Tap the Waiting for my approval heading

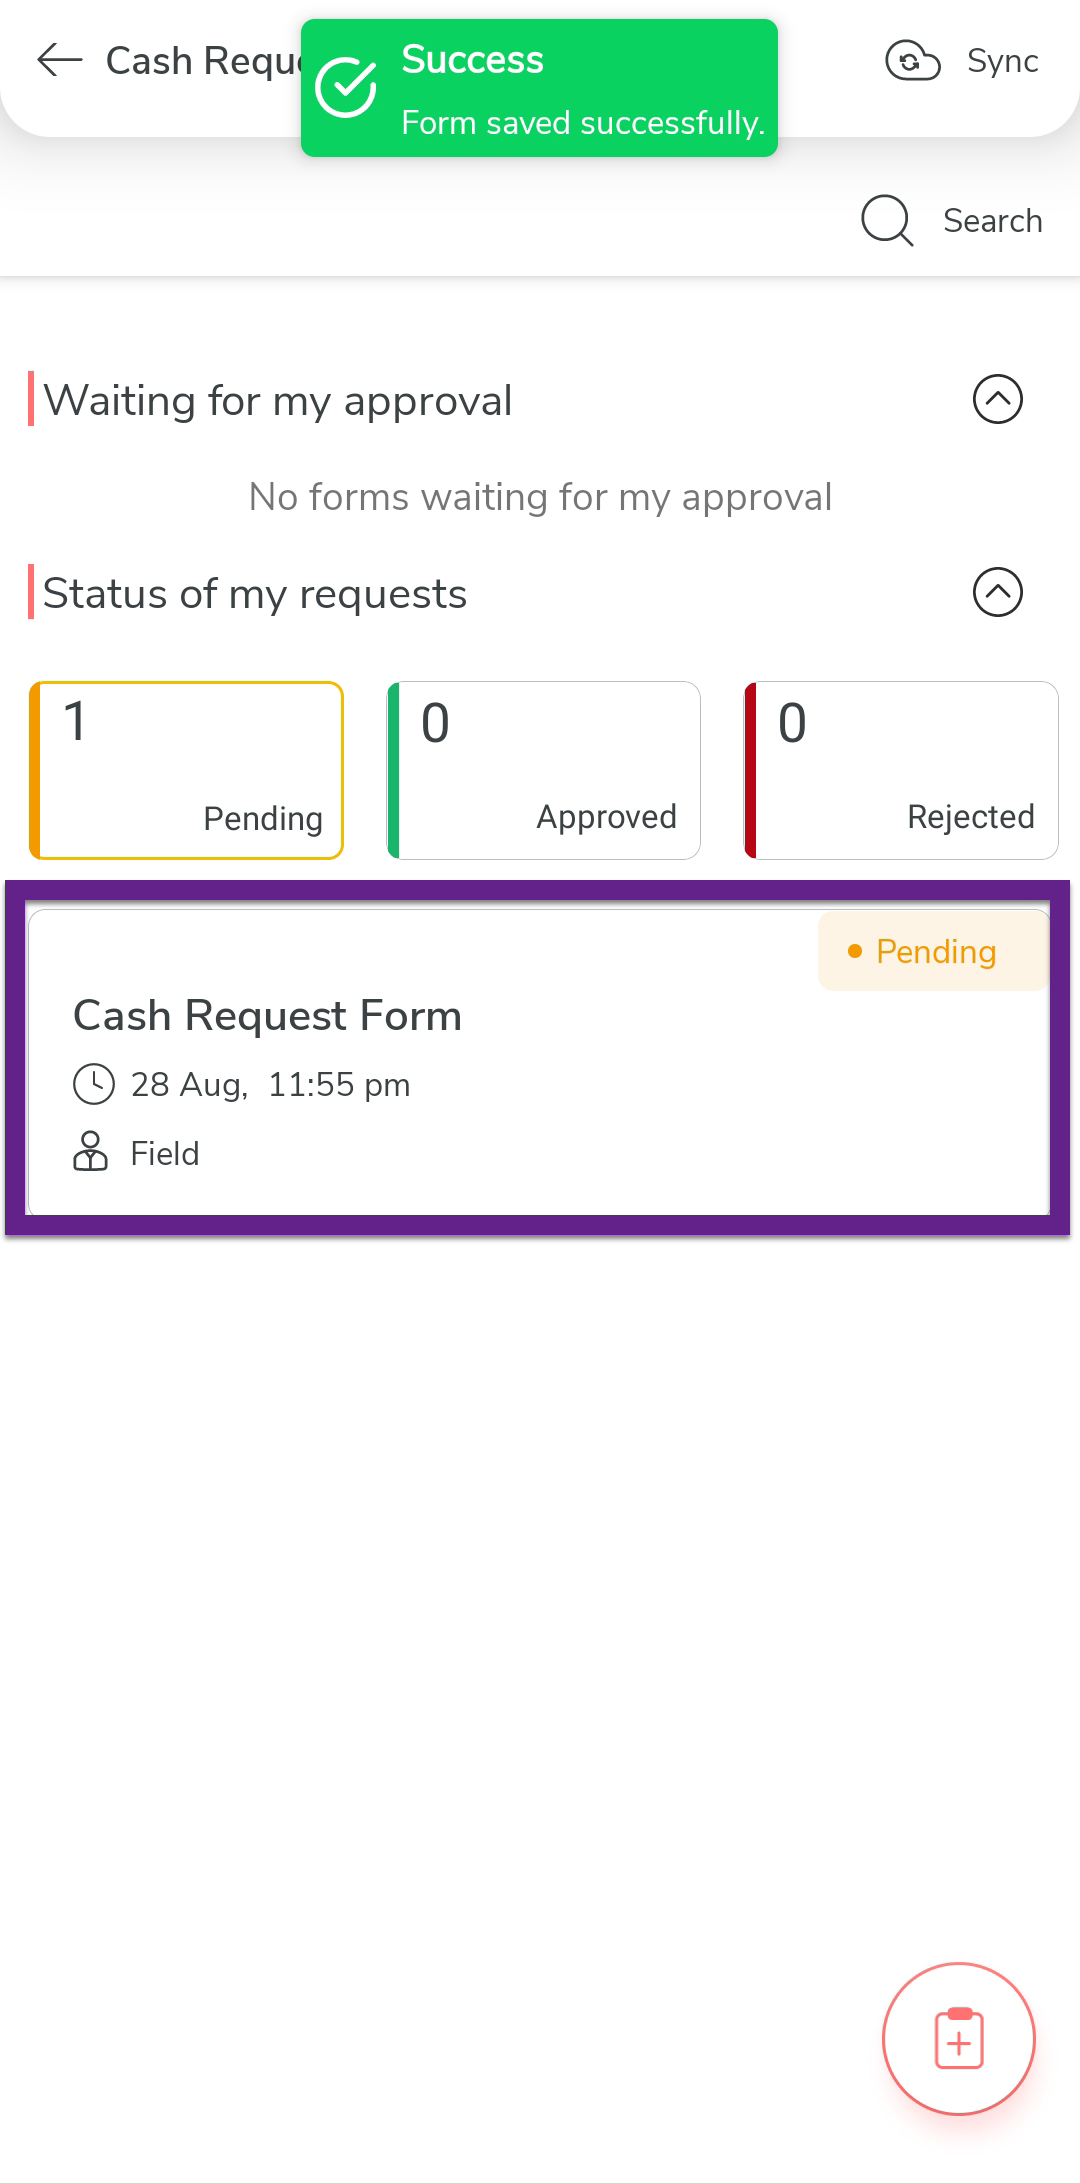coord(278,401)
